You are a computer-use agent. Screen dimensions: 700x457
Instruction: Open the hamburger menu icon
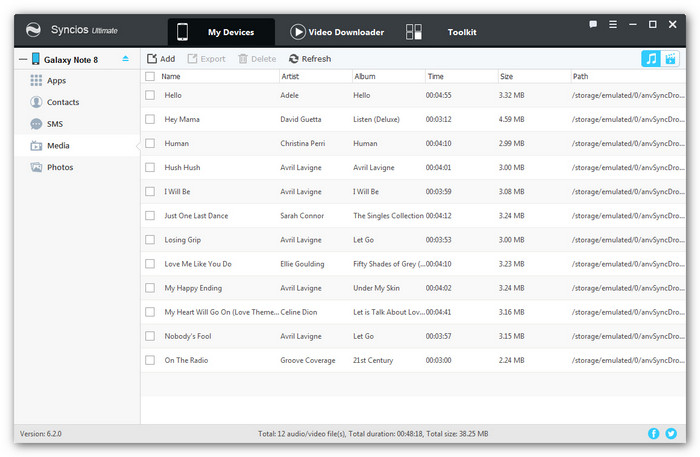click(613, 25)
